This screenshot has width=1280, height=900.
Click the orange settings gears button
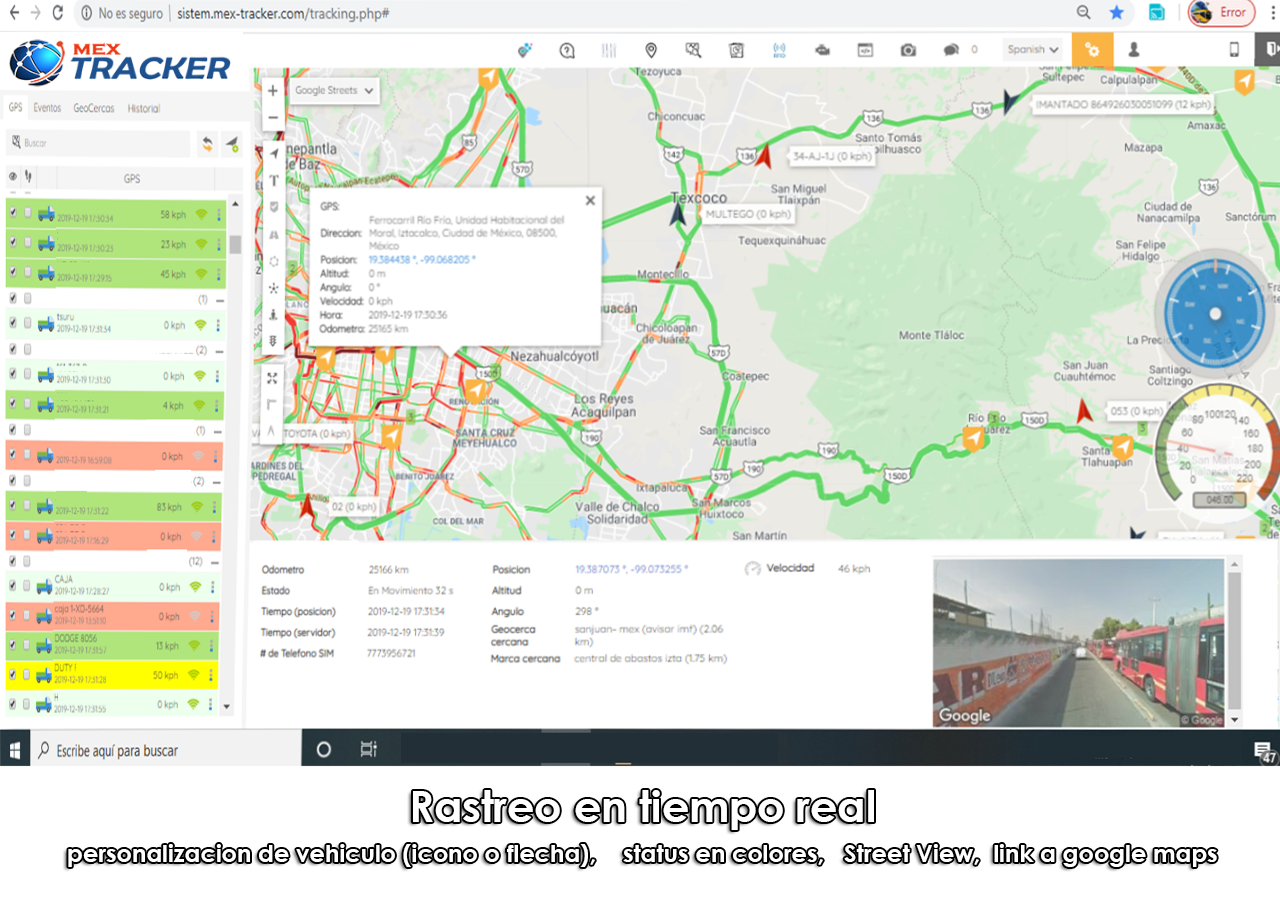[1092, 50]
